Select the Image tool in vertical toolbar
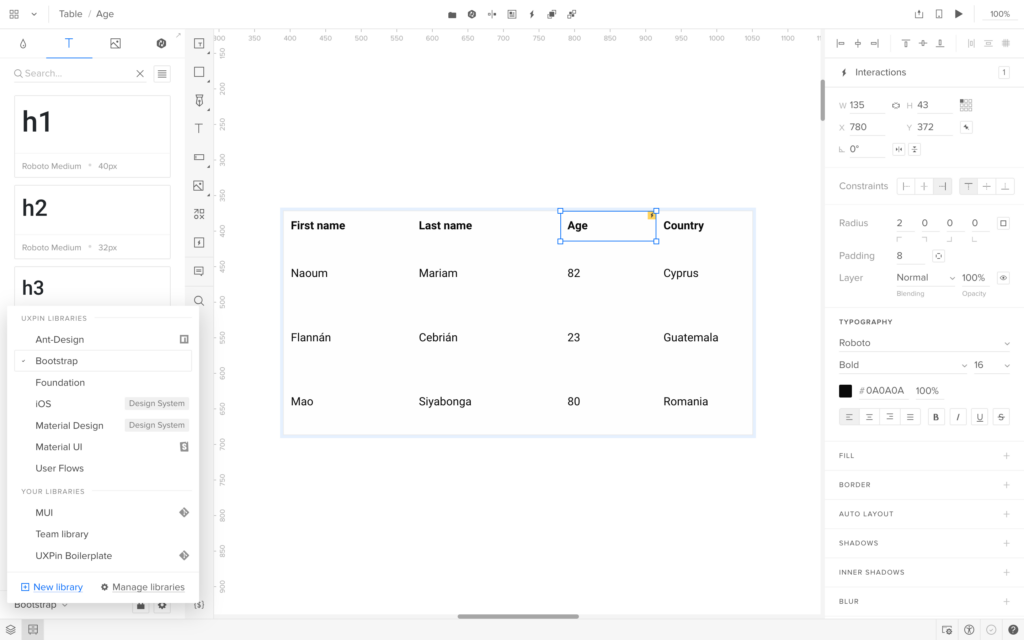The width and height of the screenshot is (1024, 640). 199,186
